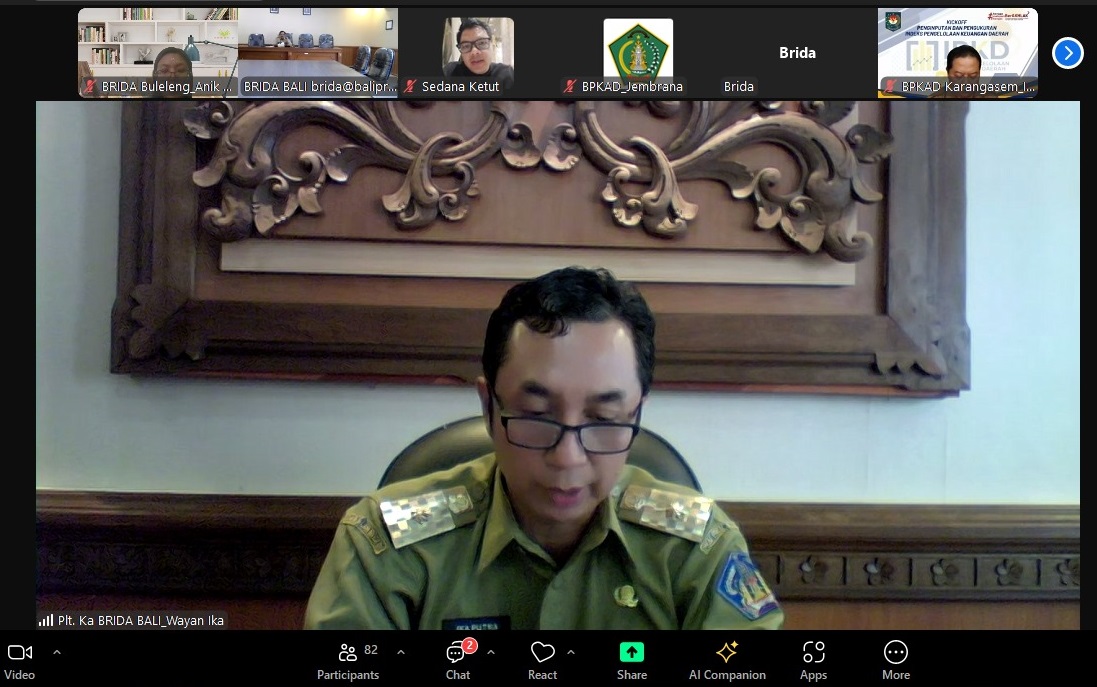Select the BRIDA Buleleng_Anik video thumbnail
1097x687 pixels.
pyautogui.click(x=158, y=52)
